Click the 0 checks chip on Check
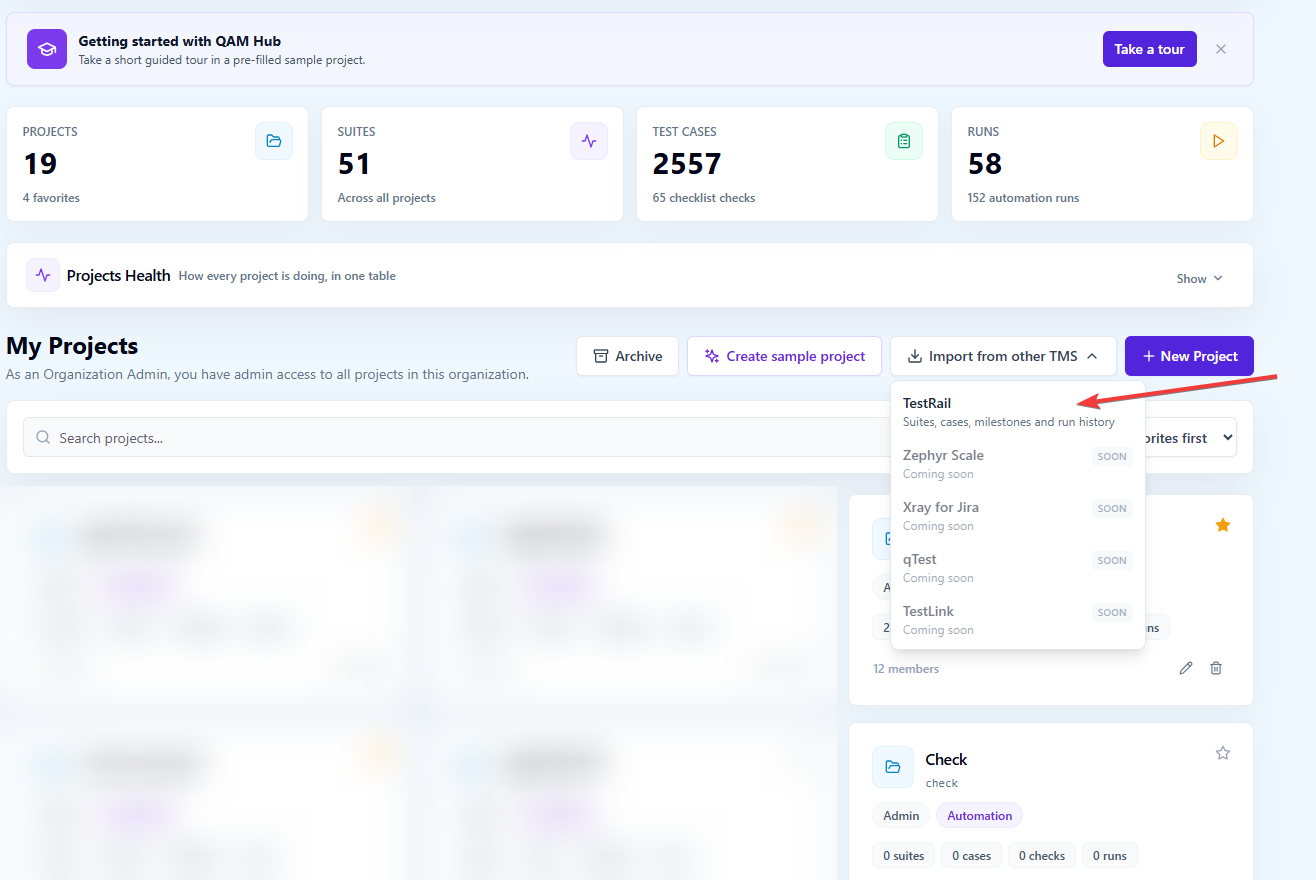Viewport: 1316px width, 880px height. pyautogui.click(x=1042, y=855)
